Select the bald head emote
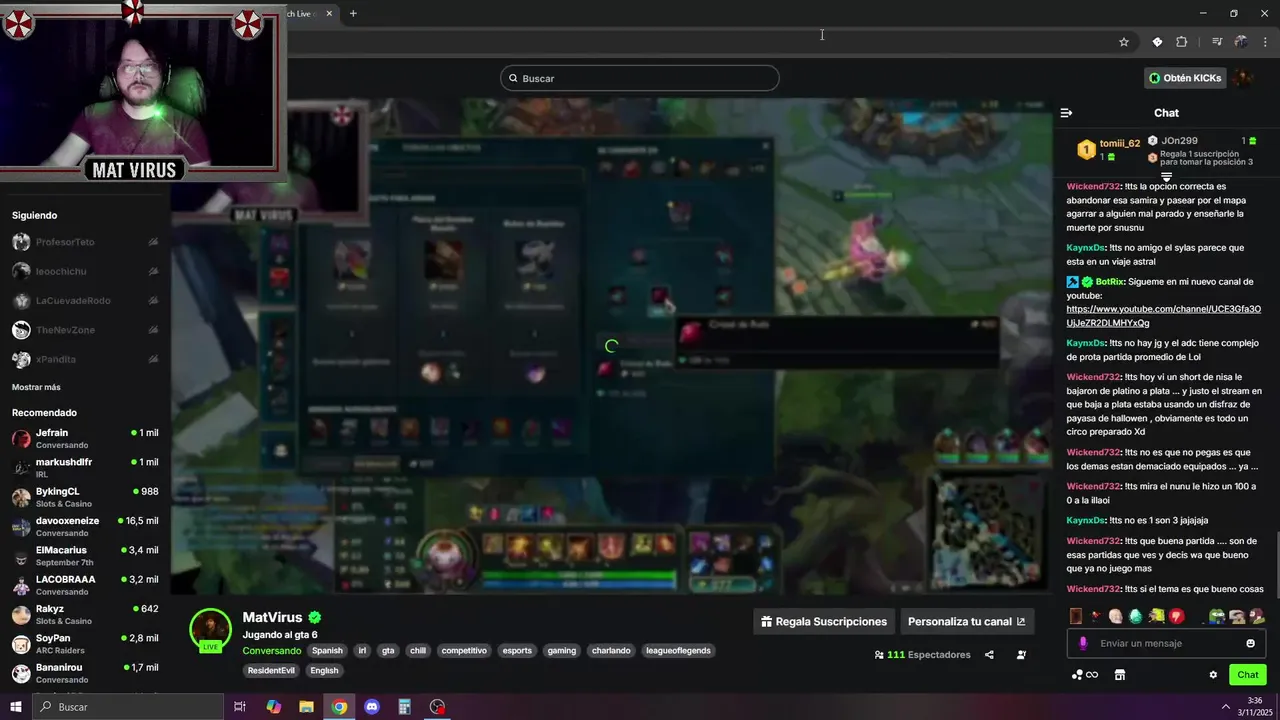The image size is (1280, 720). [1116, 616]
